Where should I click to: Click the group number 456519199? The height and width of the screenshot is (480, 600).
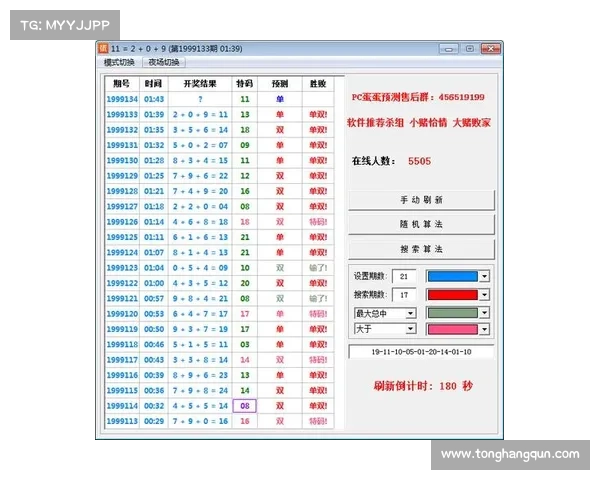coord(461,97)
